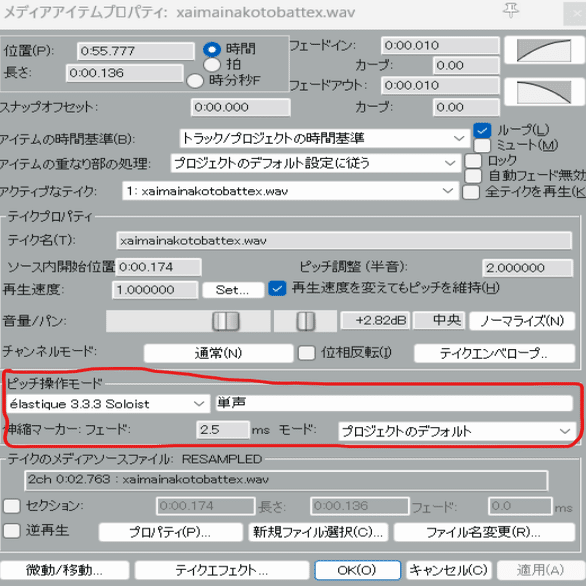Viewport: 586px width, 586px height.
Task: Select the 拍 radio button
Action: [x=212, y=65]
